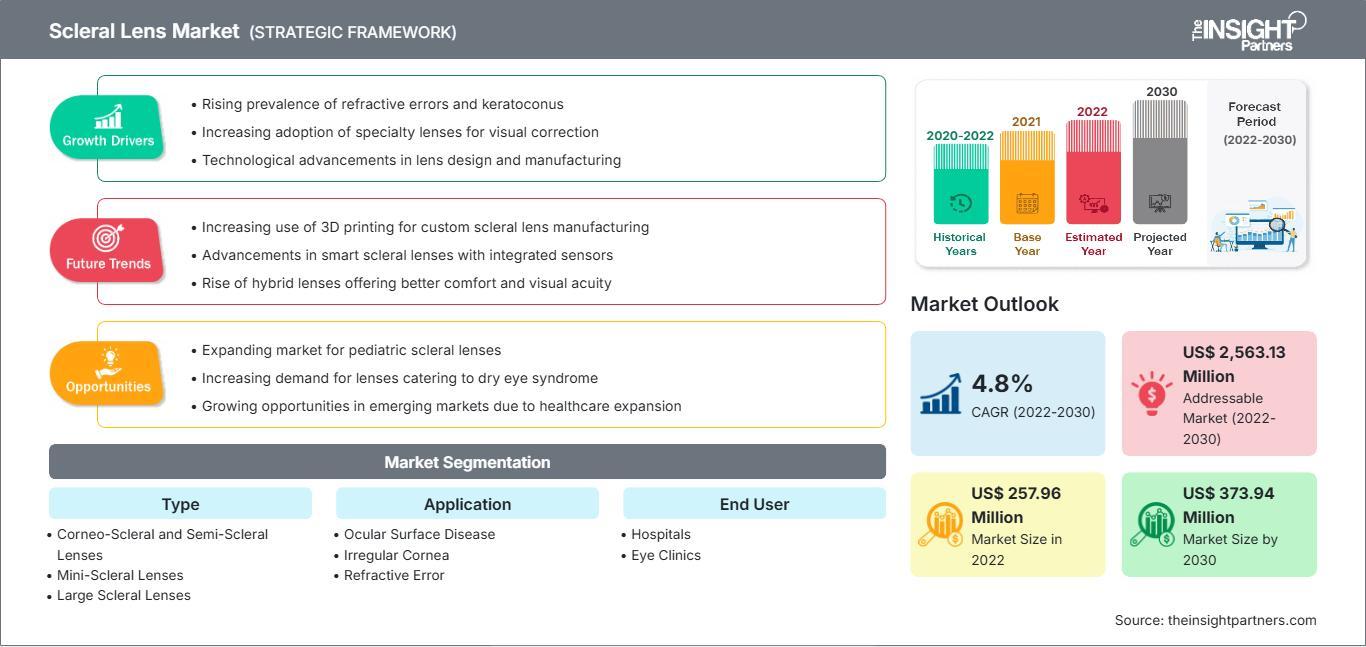Image resolution: width=1366 pixels, height=647 pixels.
Task: Select the Application segmentation header
Action: (x=467, y=504)
